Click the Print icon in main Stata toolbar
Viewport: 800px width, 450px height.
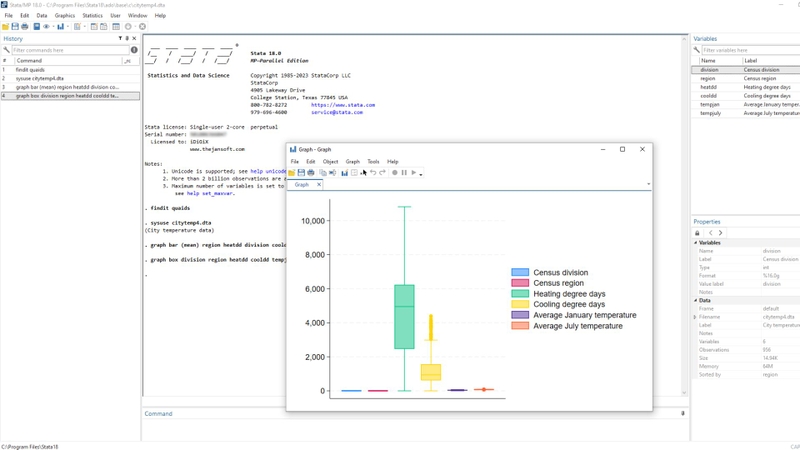tap(24, 27)
